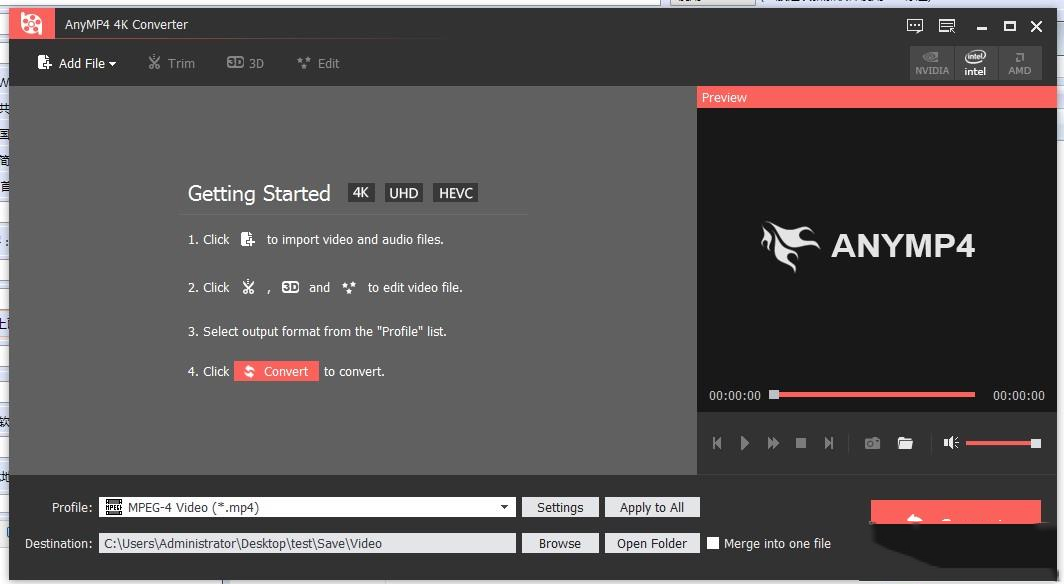Jump to the previous frame icon
1064x584 pixels.
(717, 443)
